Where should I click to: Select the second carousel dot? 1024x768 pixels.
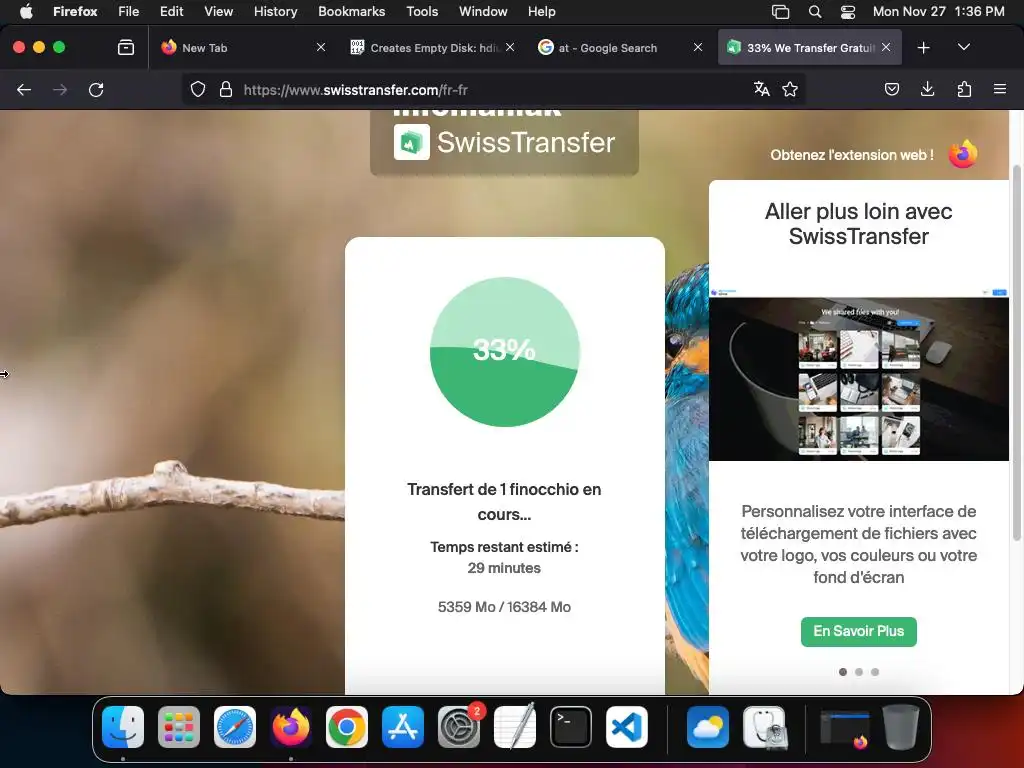859,672
